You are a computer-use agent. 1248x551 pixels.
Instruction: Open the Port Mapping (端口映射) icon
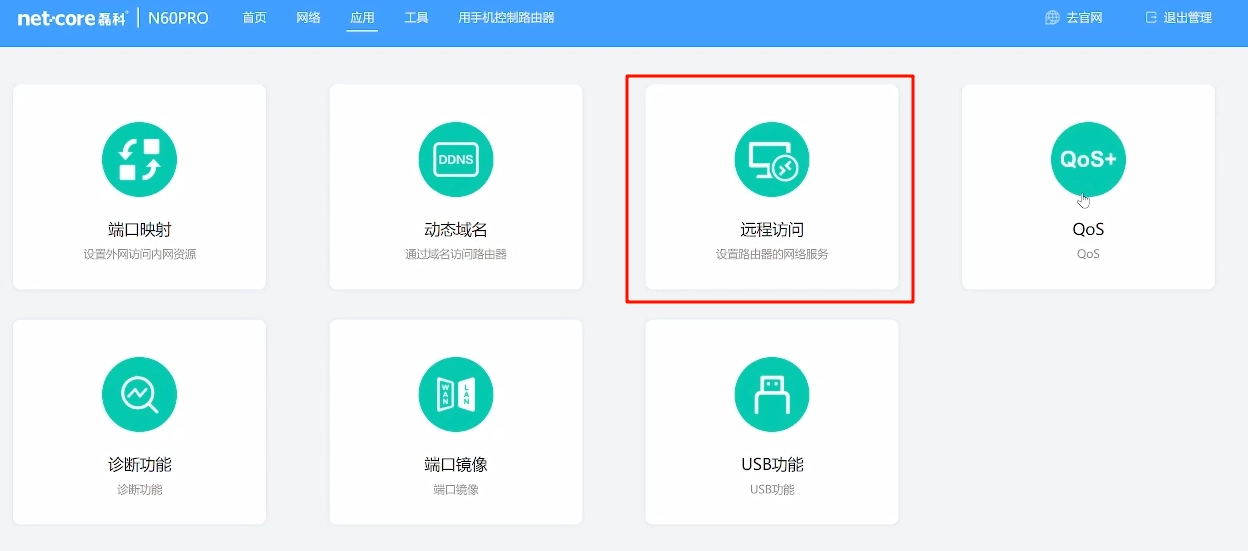pos(139,159)
